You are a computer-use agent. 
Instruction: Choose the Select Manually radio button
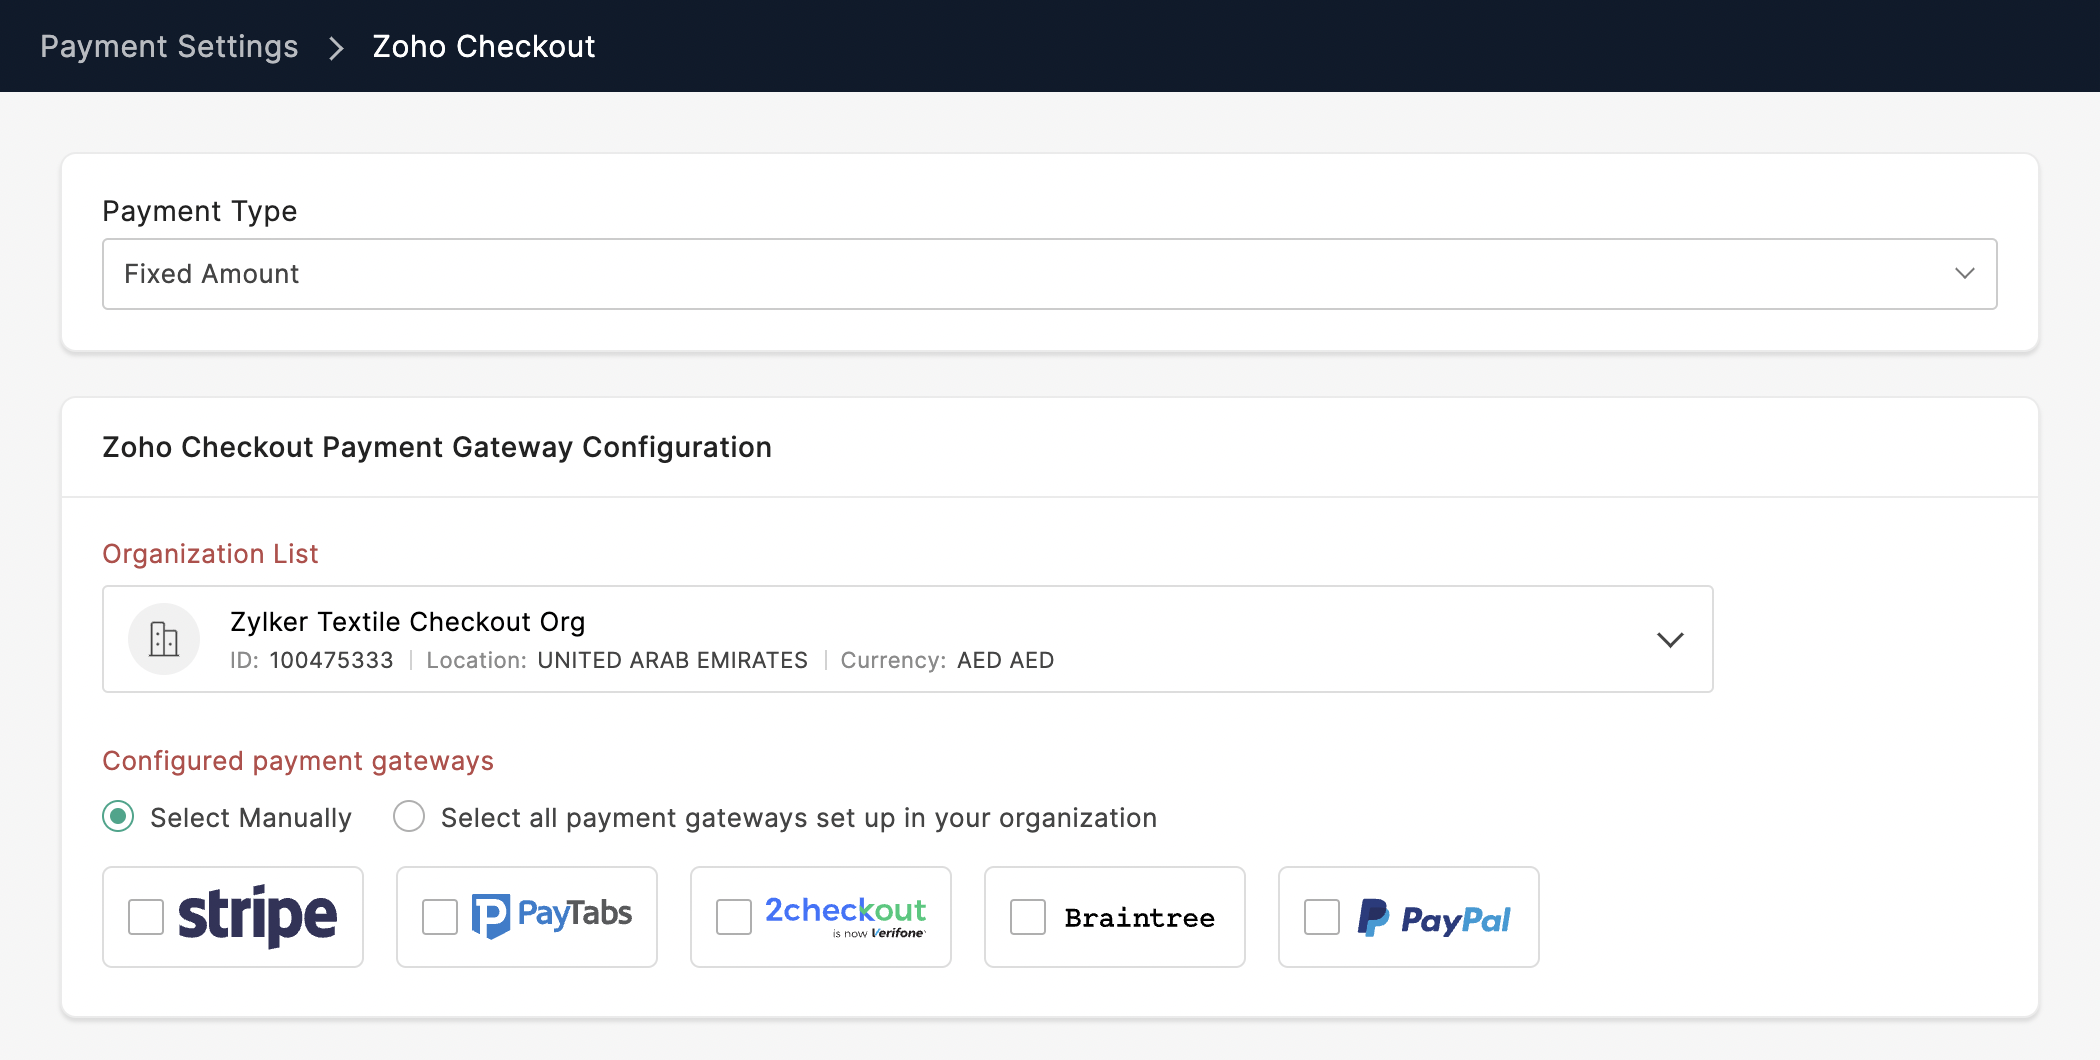pos(118,817)
